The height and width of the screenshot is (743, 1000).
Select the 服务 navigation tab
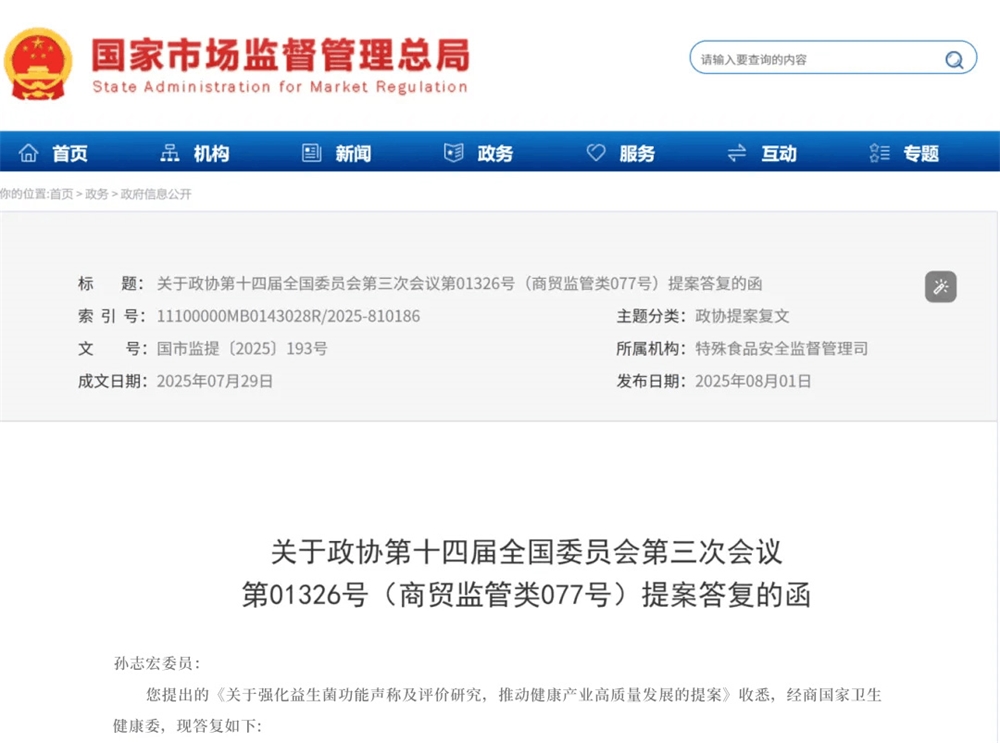coord(637,153)
